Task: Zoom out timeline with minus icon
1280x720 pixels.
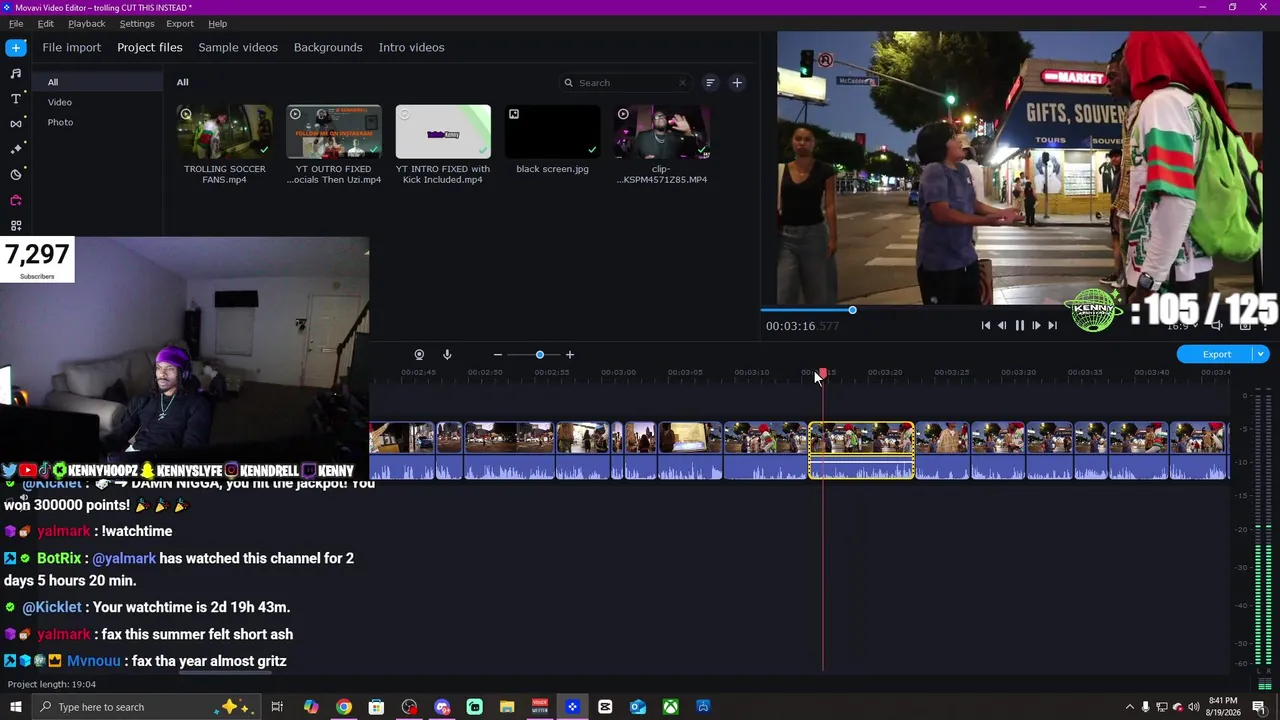Action: tap(497, 354)
